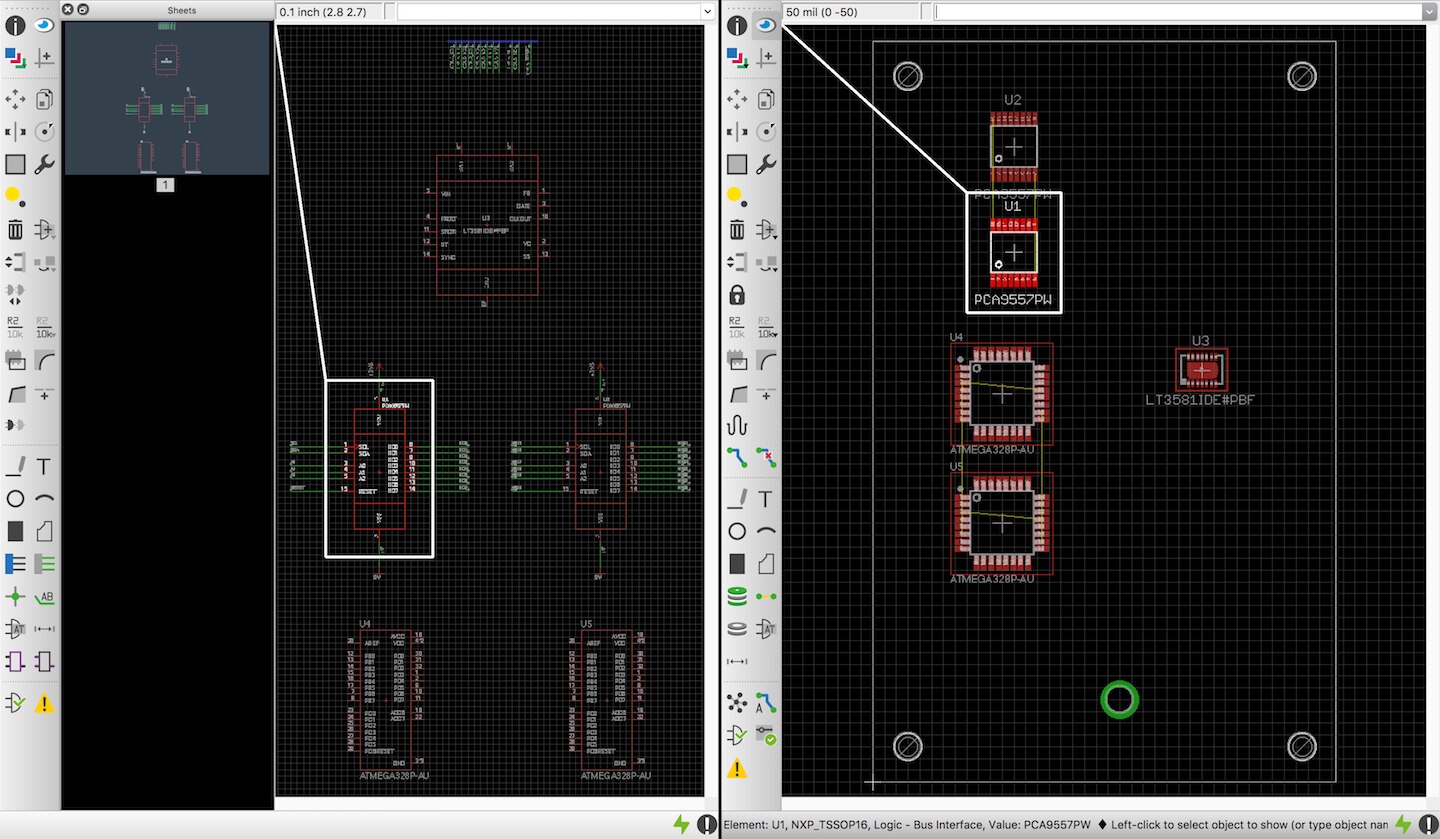Select the Via tool in the board toolbar
This screenshot has height=839, width=1440.
[x=737, y=597]
